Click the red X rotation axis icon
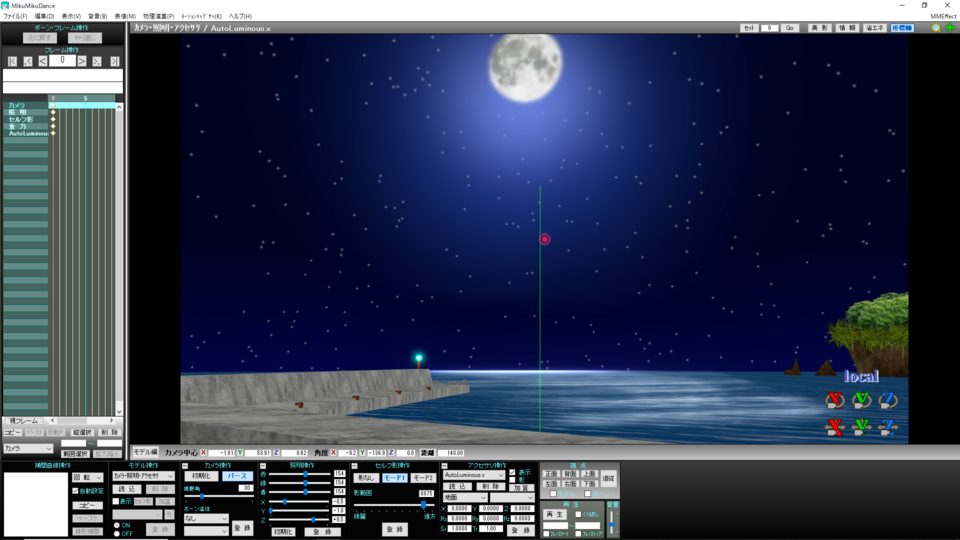The height and width of the screenshot is (540, 960). (x=834, y=401)
